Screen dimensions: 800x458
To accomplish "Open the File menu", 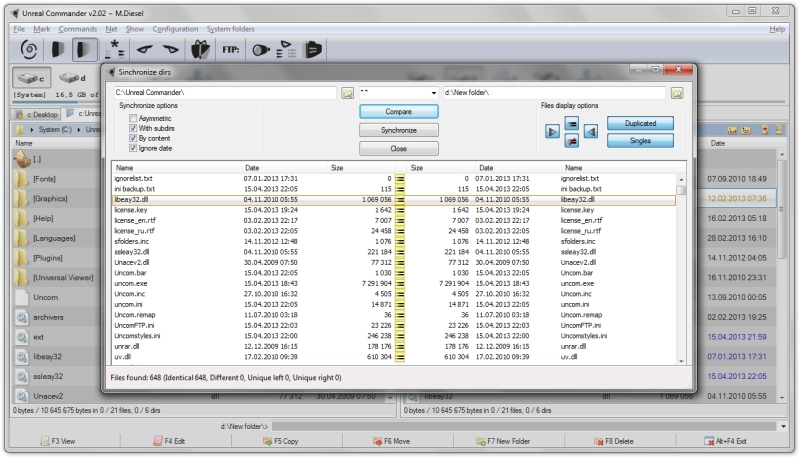I will tap(19, 29).
